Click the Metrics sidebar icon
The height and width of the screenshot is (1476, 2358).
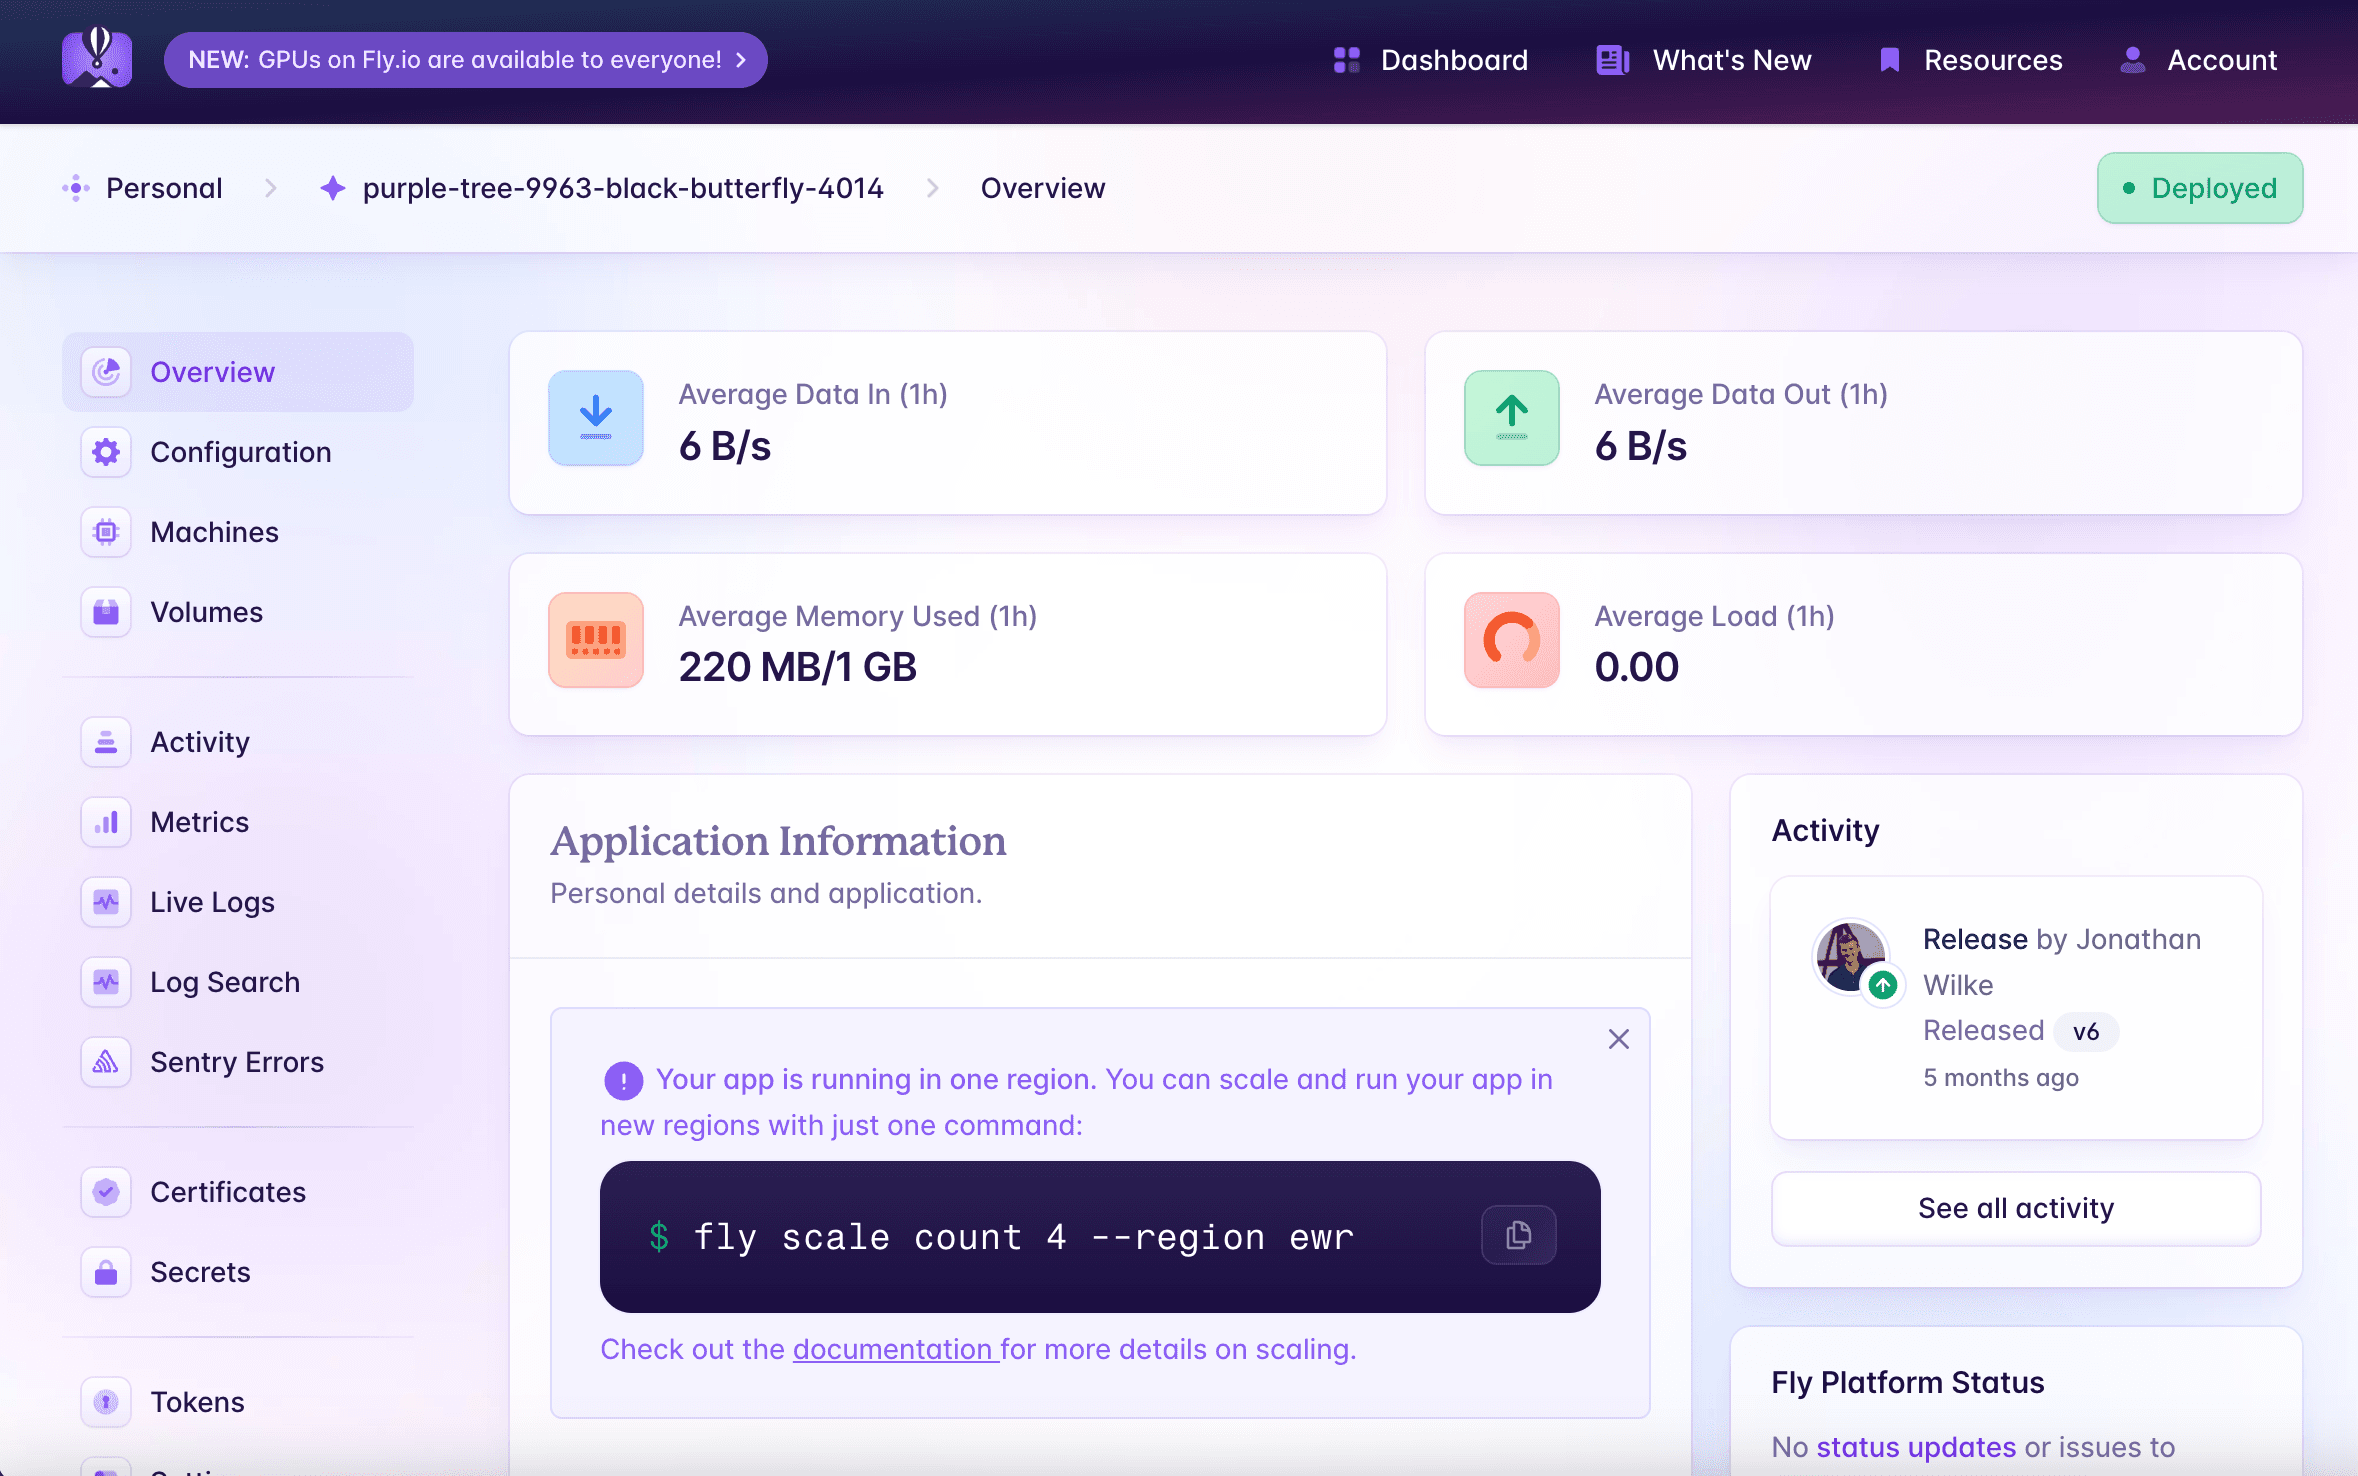pyautogui.click(x=105, y=821)
